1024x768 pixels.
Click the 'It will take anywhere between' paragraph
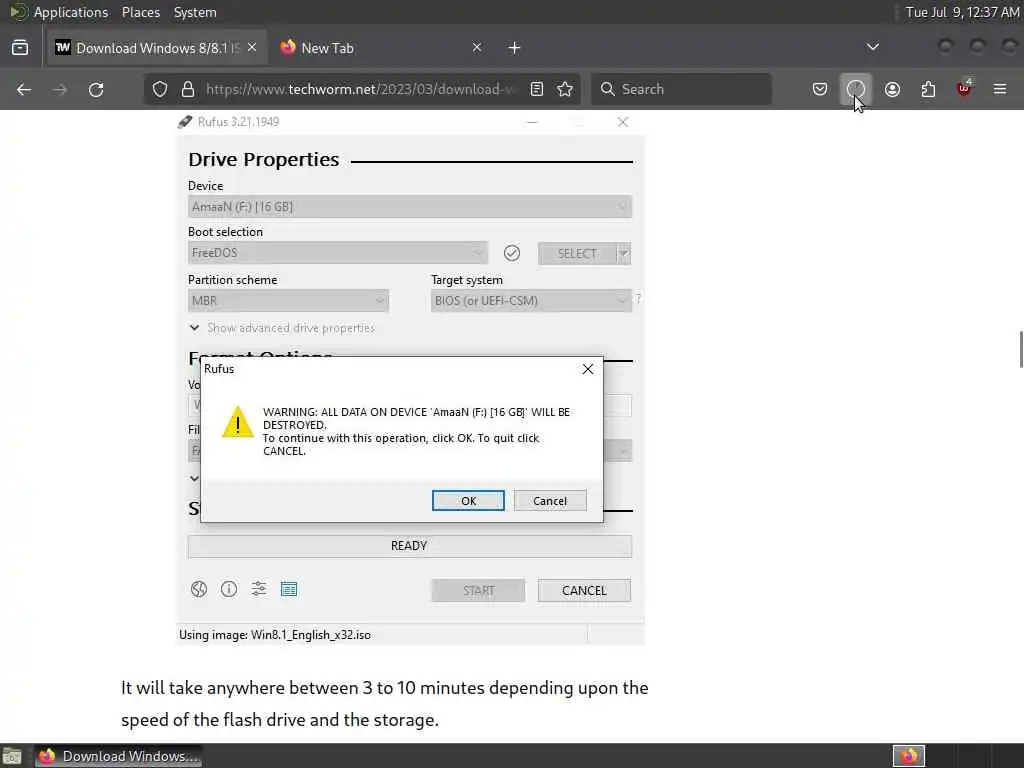pyautogui.click(x=385, y=703)
